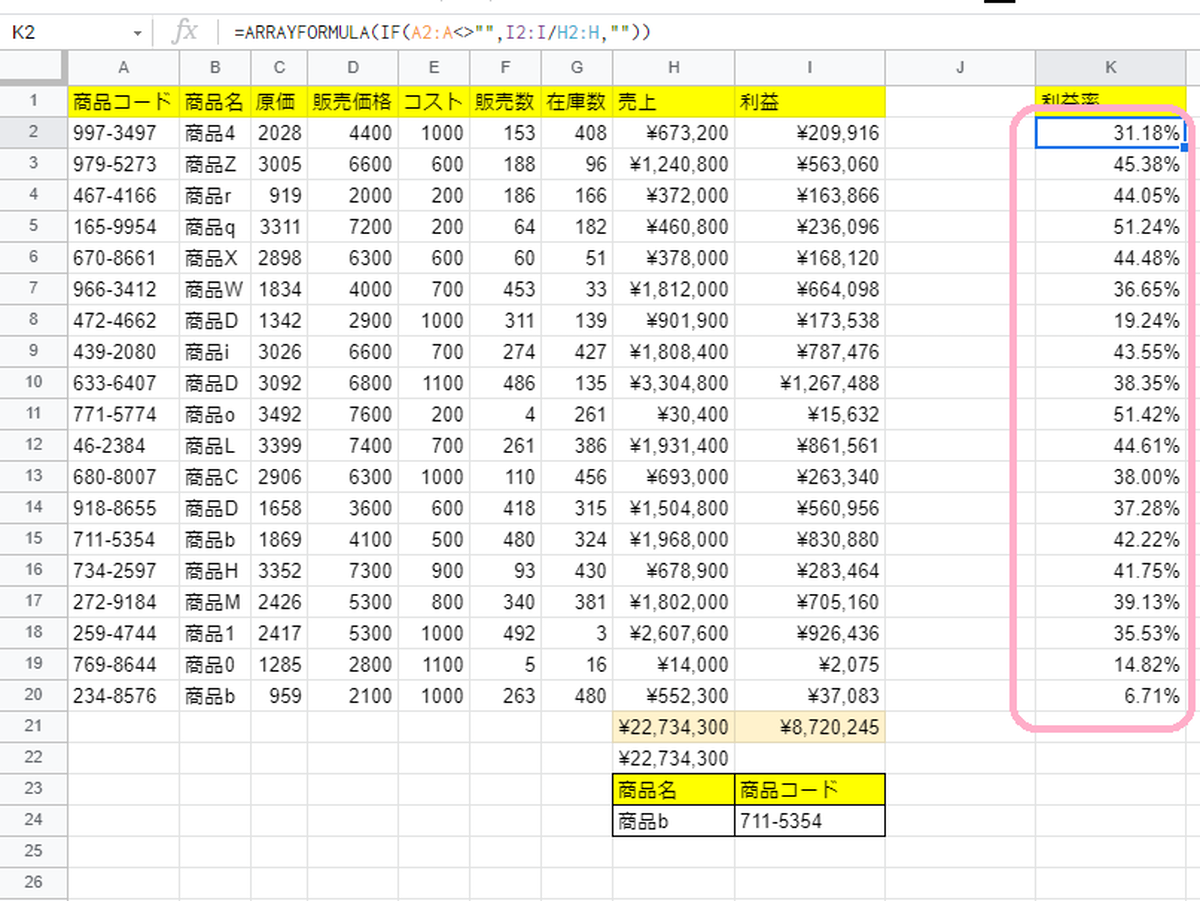Select cell with code 997-3497
1200x901 pixels.
(x=124, y=133)
